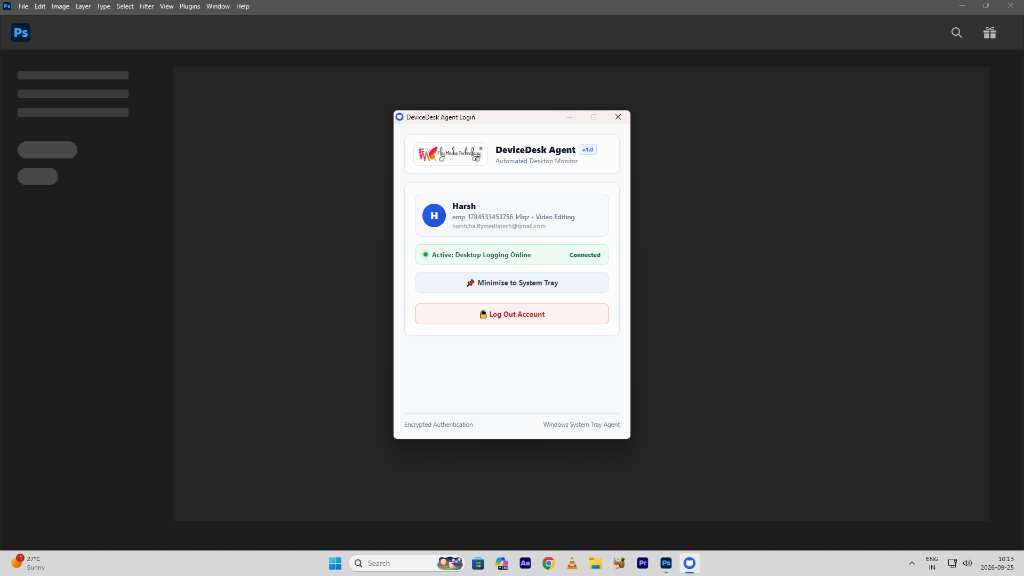Click the Photoshop home logo icon

(x=21, y=33)
